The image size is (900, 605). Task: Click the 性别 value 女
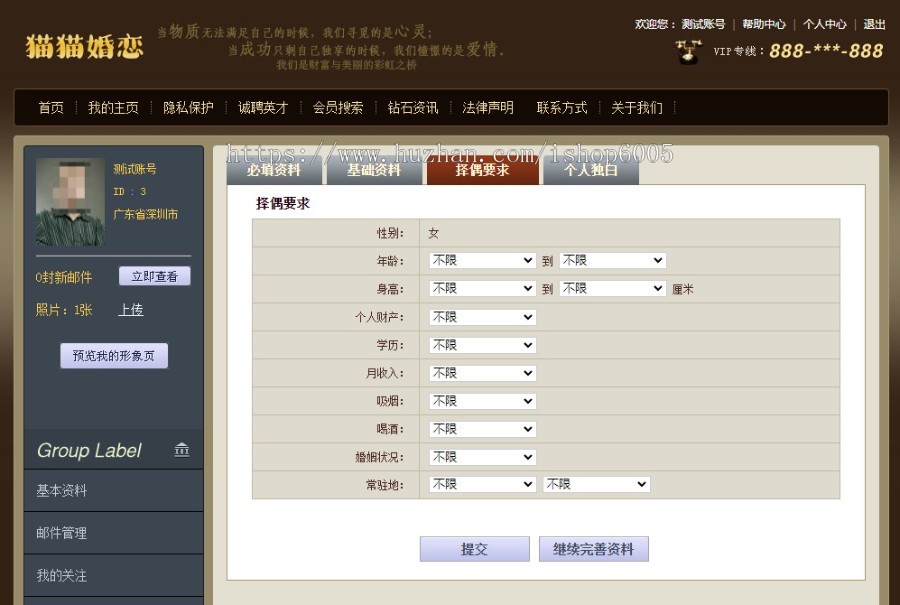coord(433,233)
